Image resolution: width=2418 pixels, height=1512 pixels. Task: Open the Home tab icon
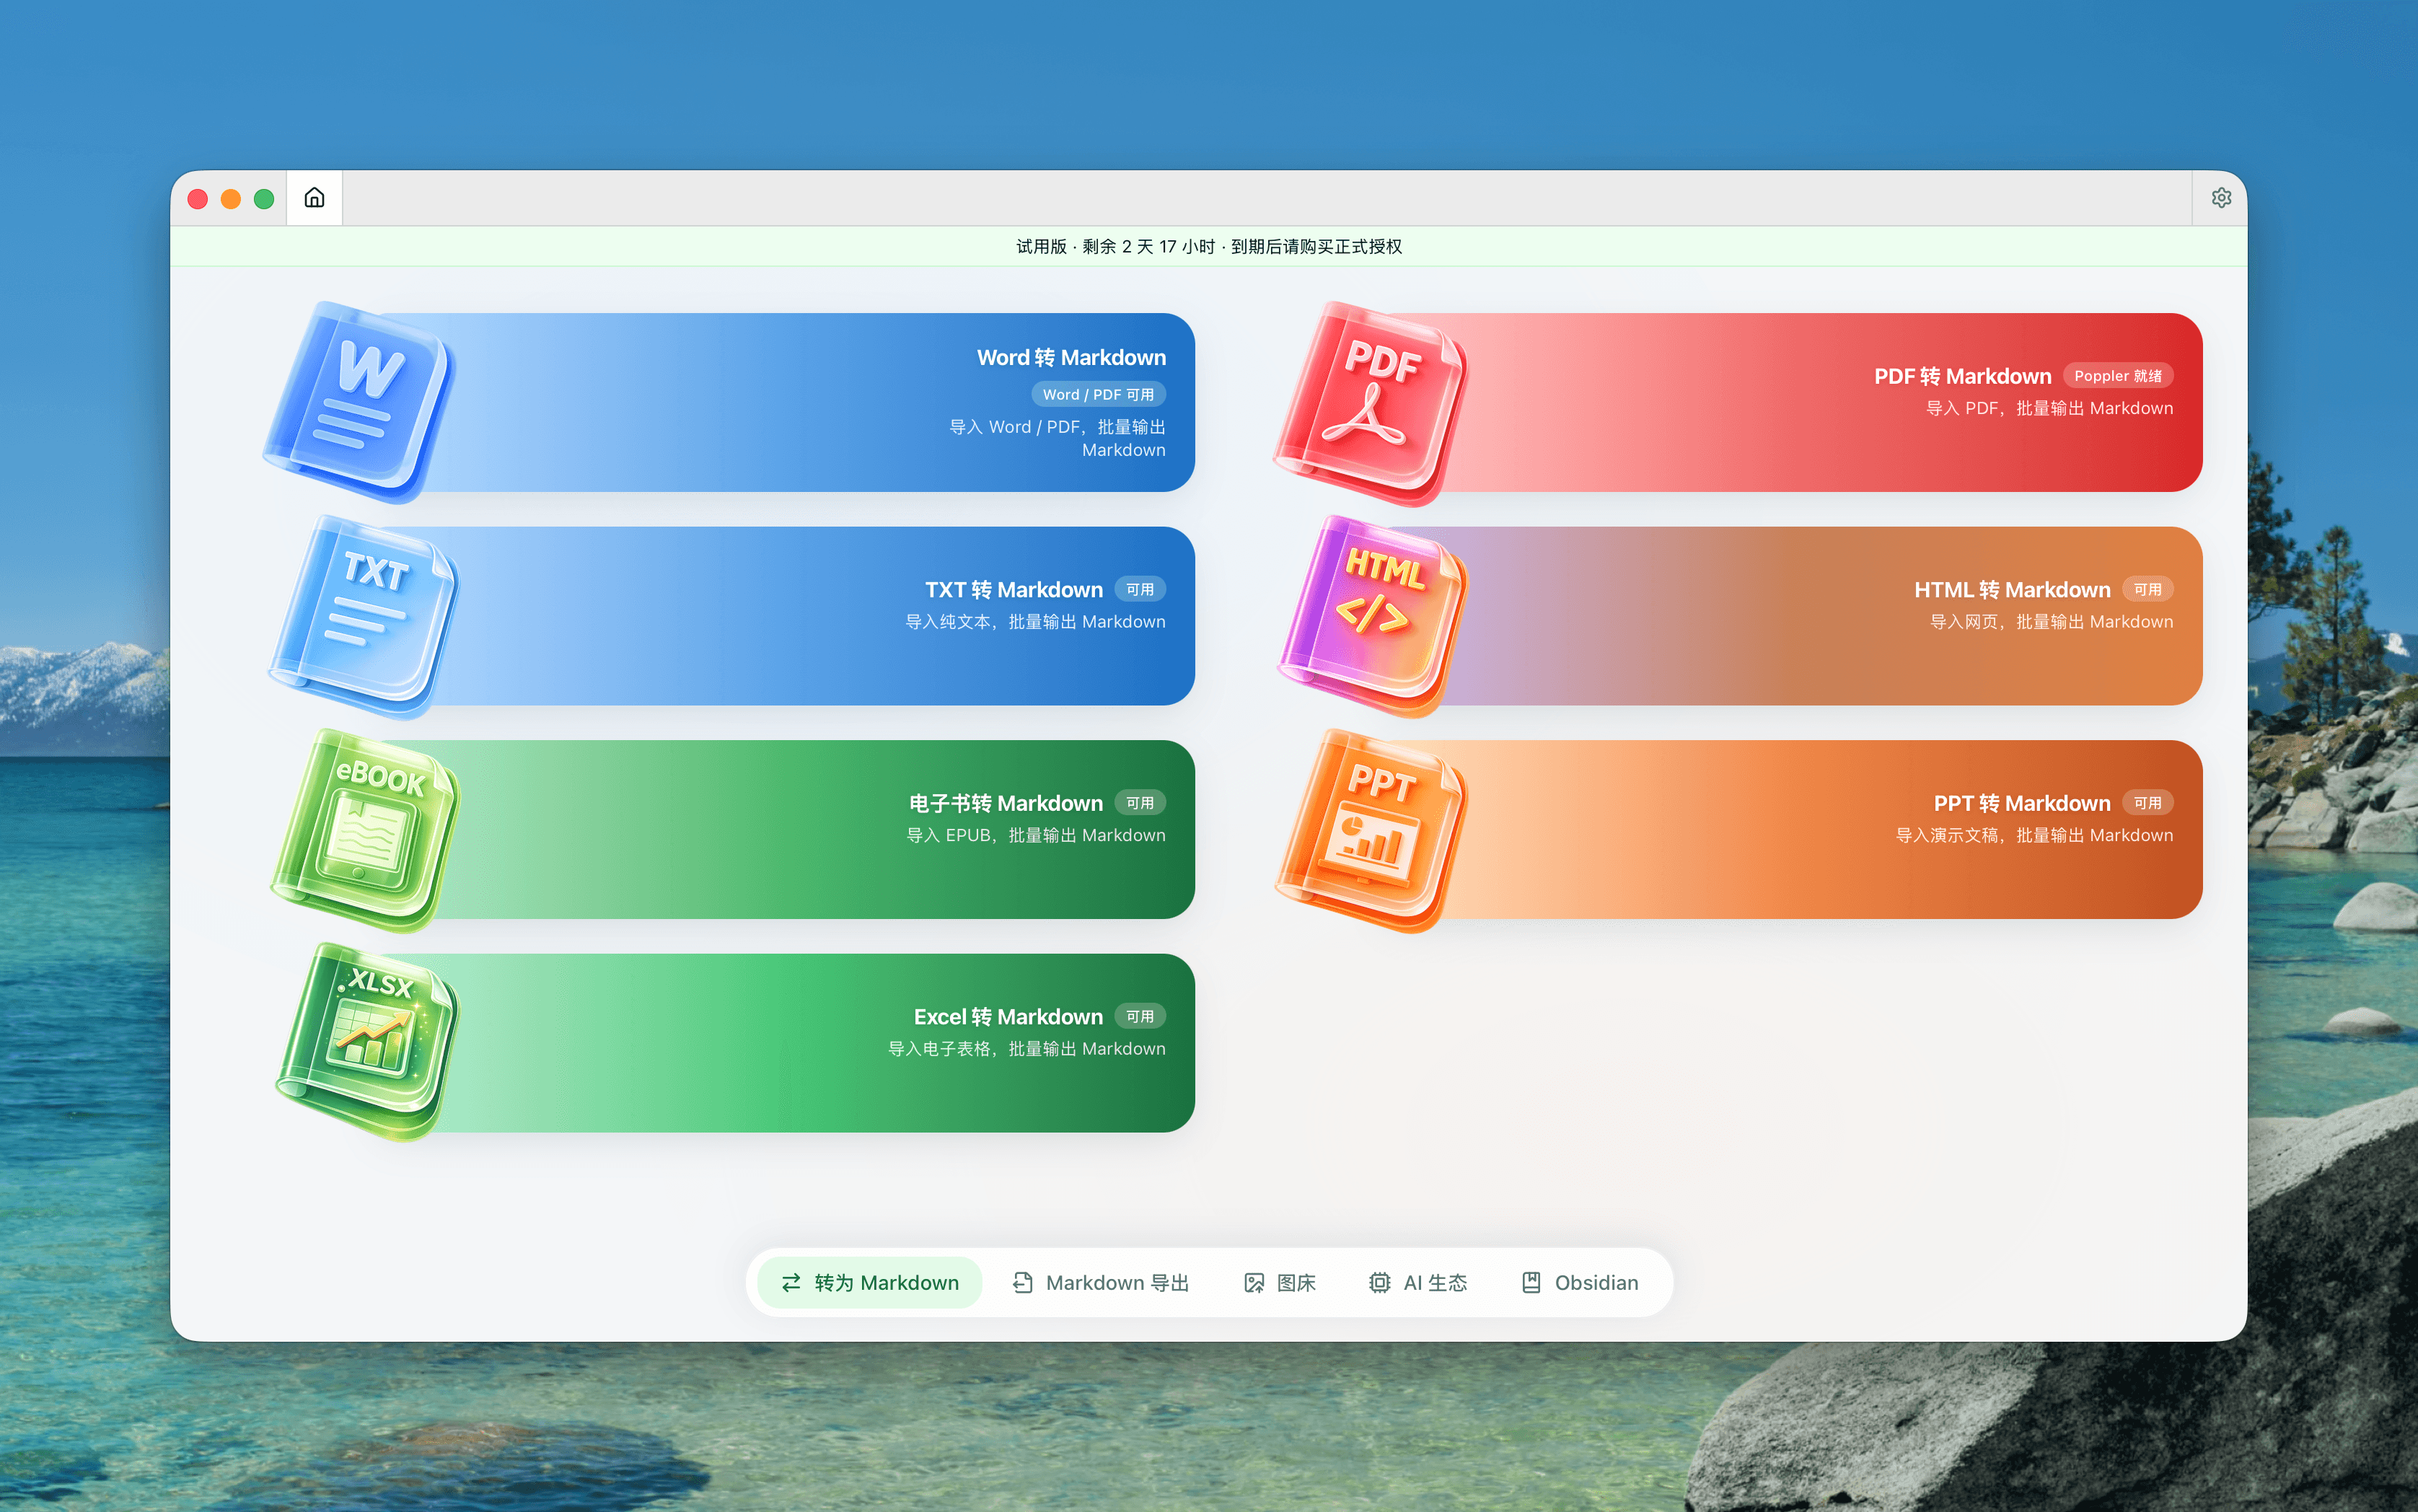click(x=314, y=198)
